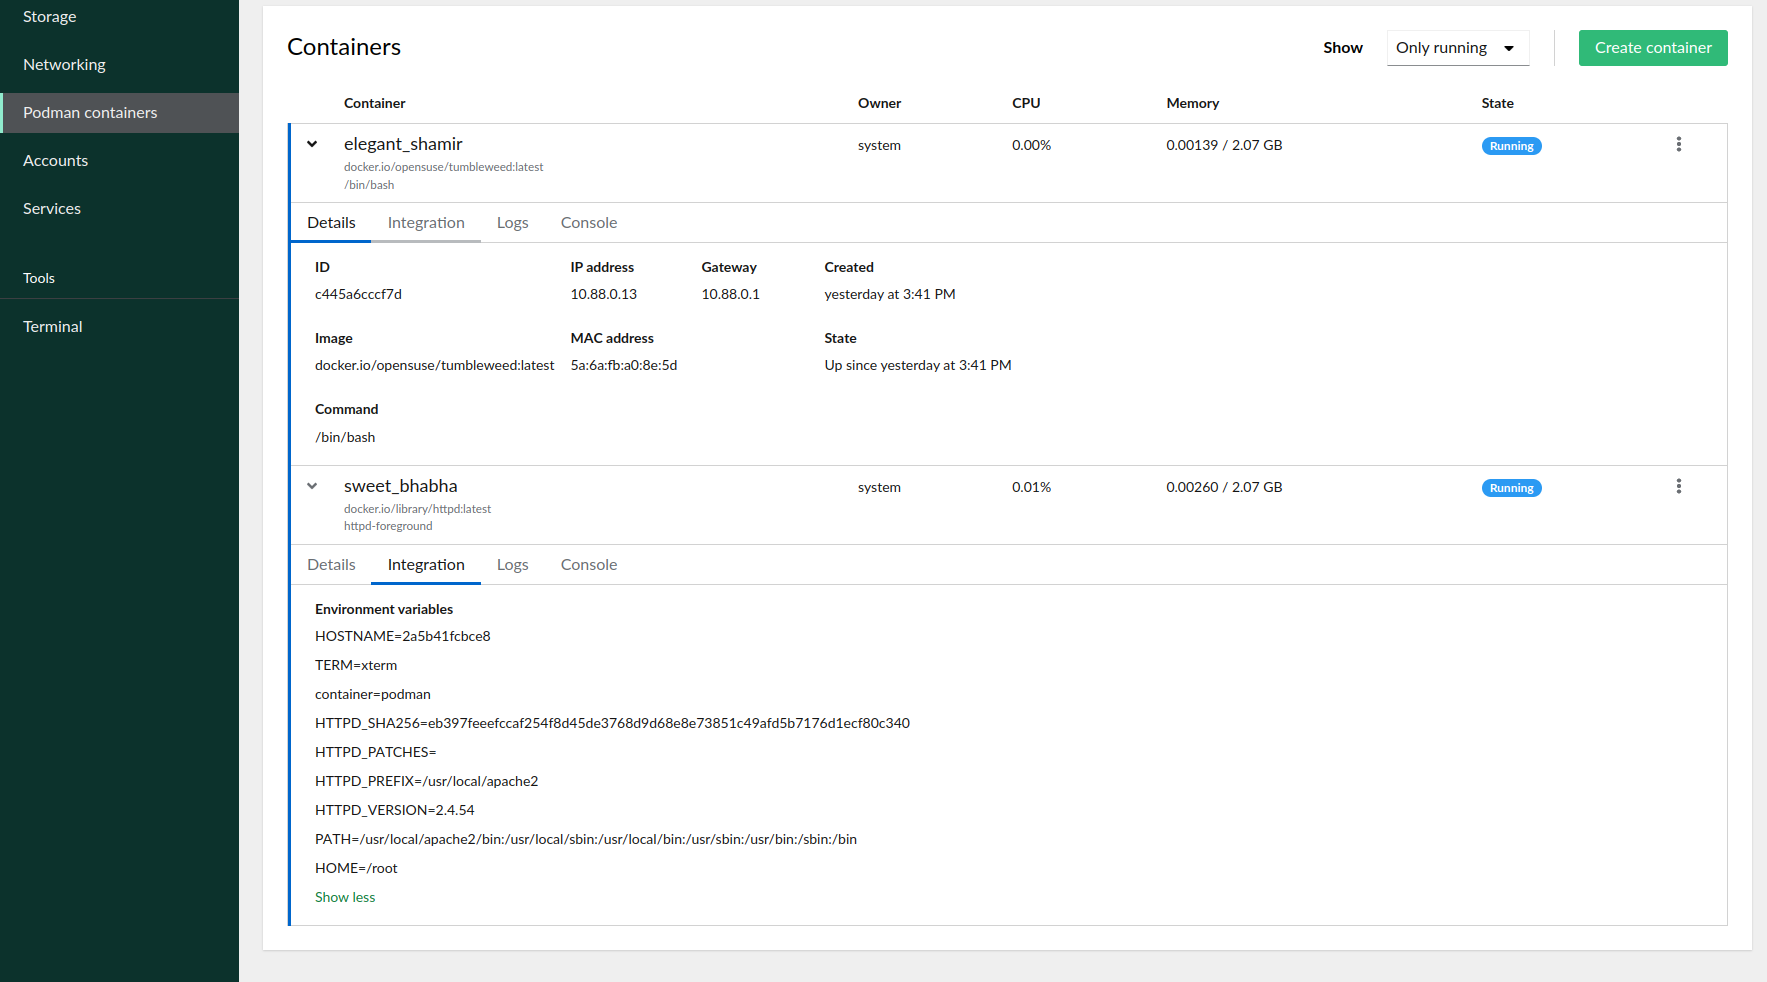
Task: Click the Running state badge of elegant_shamir
Action: coord(1511,145)
